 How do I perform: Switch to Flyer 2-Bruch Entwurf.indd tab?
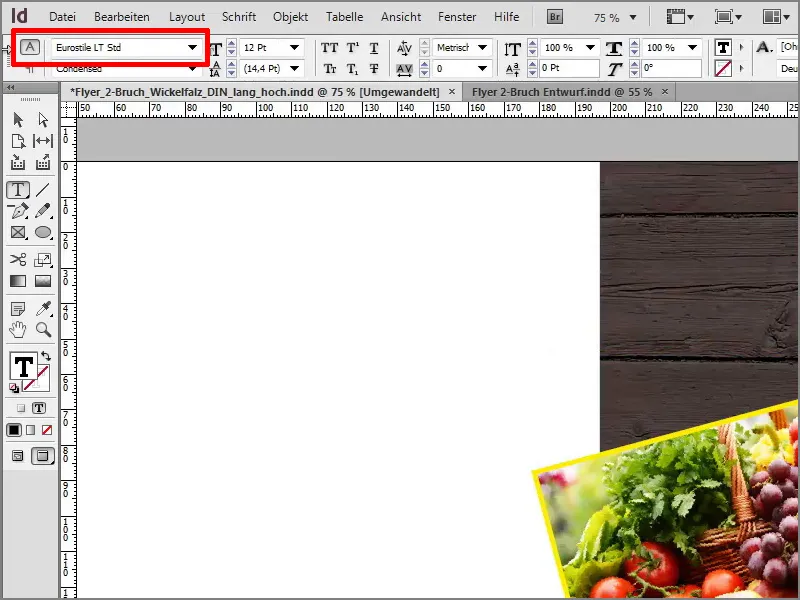click(562, 92)
